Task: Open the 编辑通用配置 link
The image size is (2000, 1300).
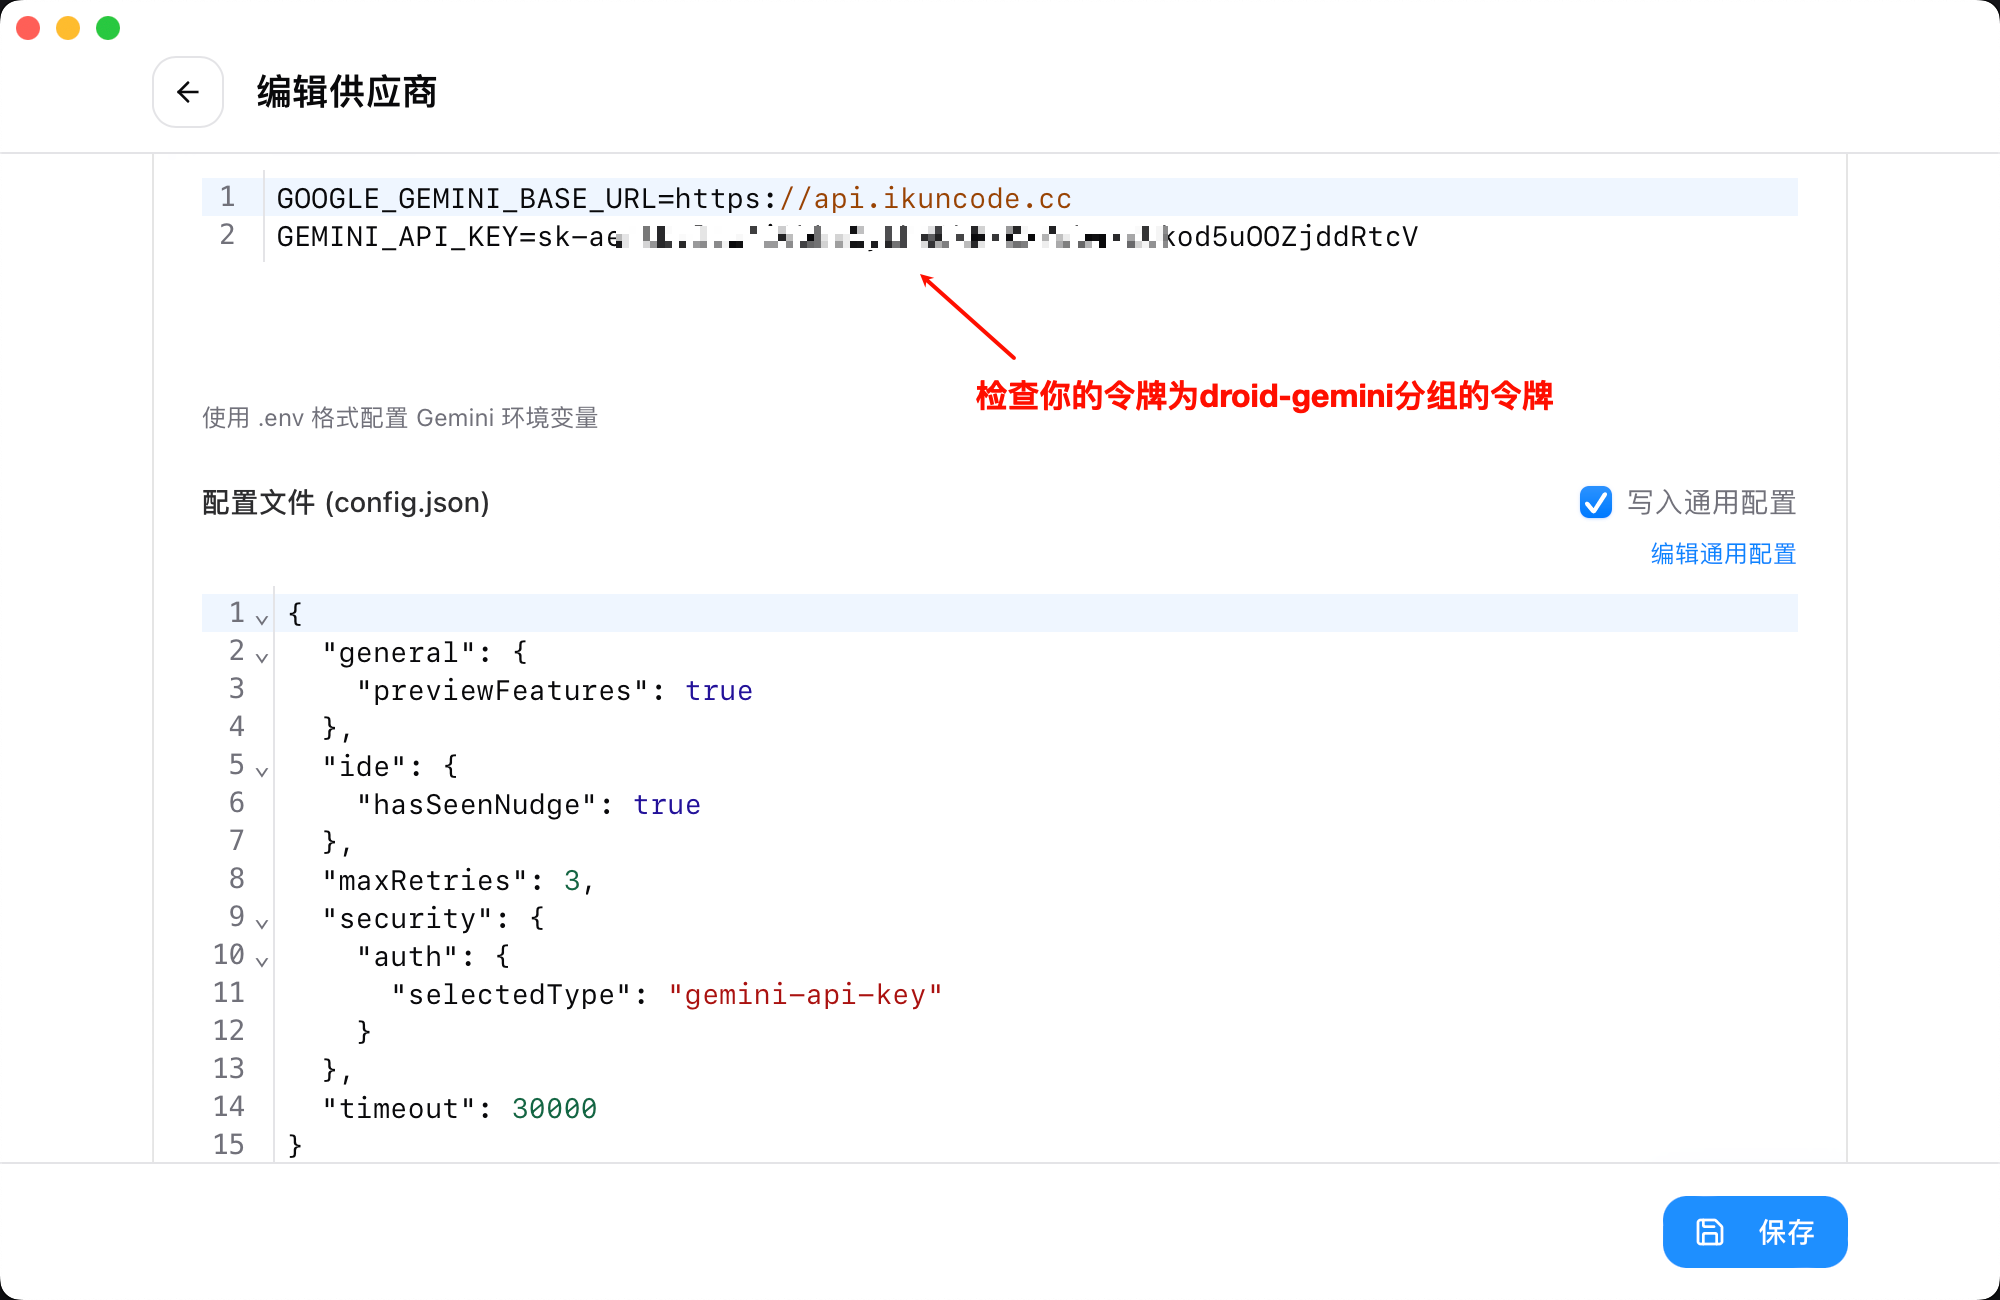Action: tap(1722, 554)
